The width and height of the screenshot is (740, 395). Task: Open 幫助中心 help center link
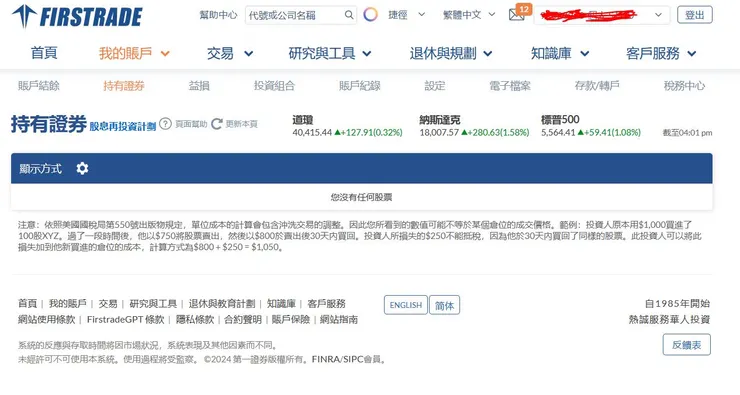pos(218,15)
